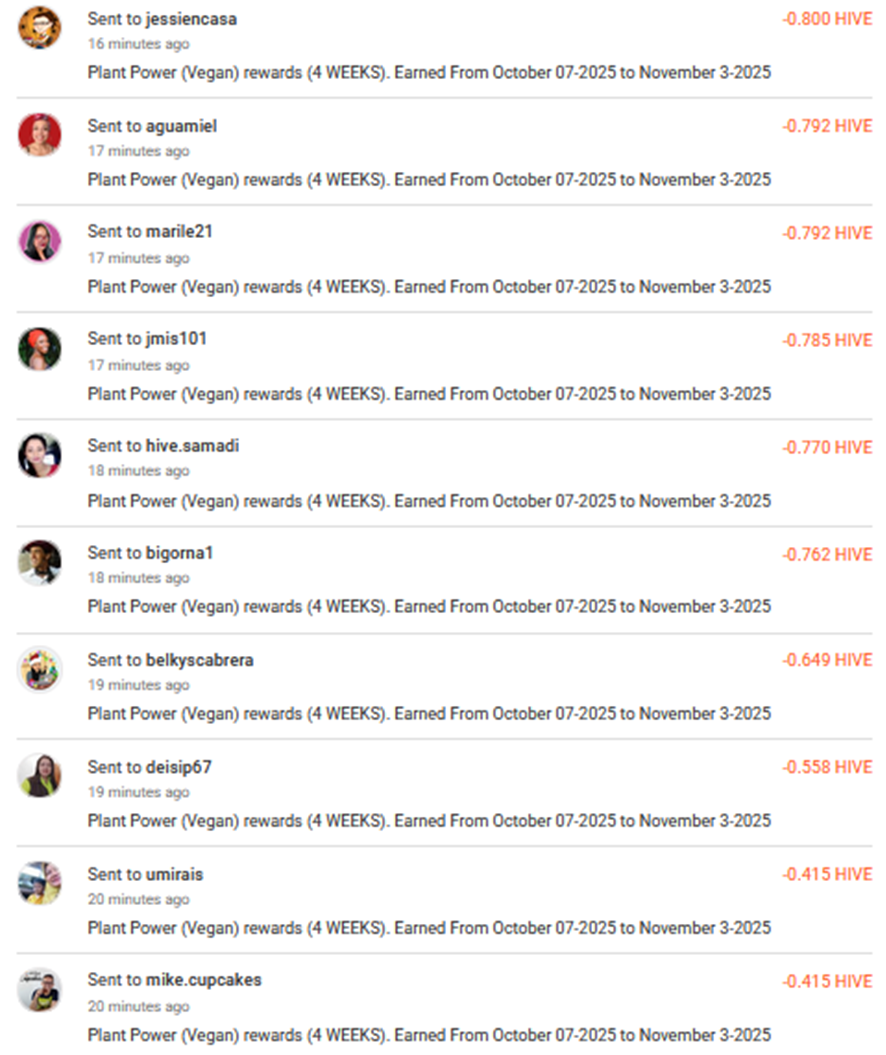Screen dimensions: 886x1055
Task: Open the belkyscabrera account link
Action: [x=199, y=660]
